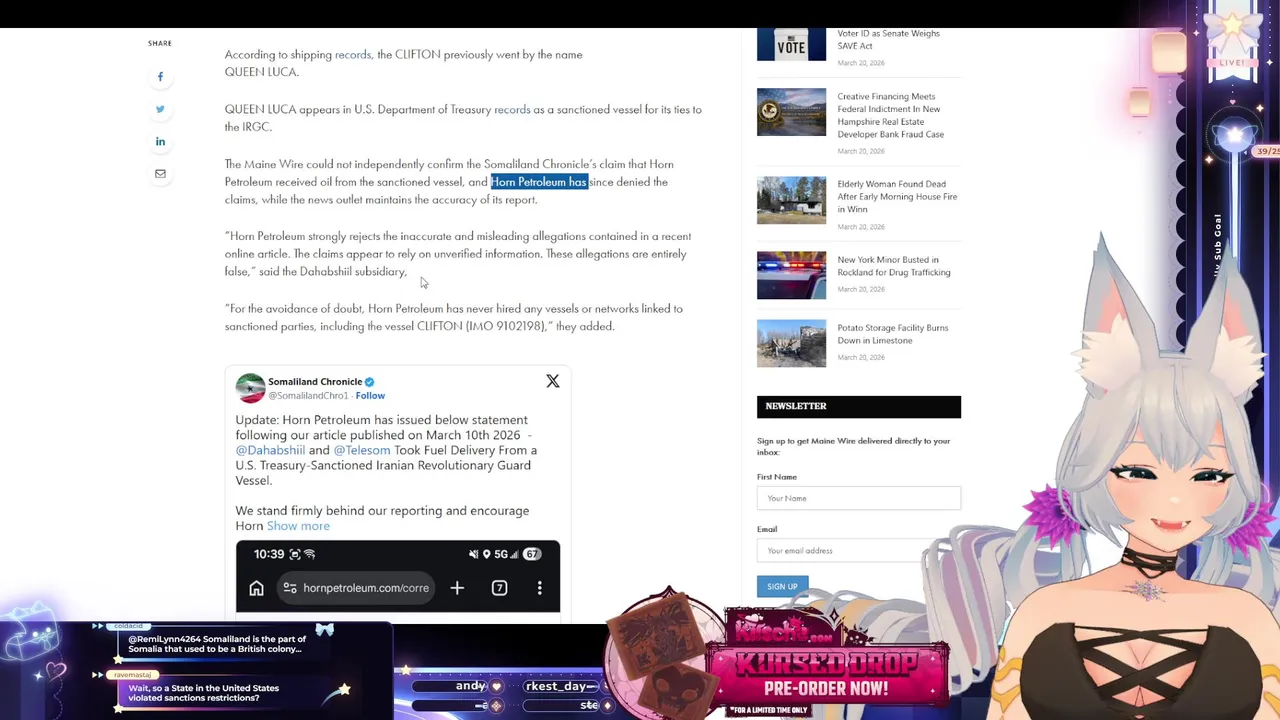The width and height of the screenshot is (1280, 720).
Task: Open New York Minor Busted article
Action: [x=894, y=266]
